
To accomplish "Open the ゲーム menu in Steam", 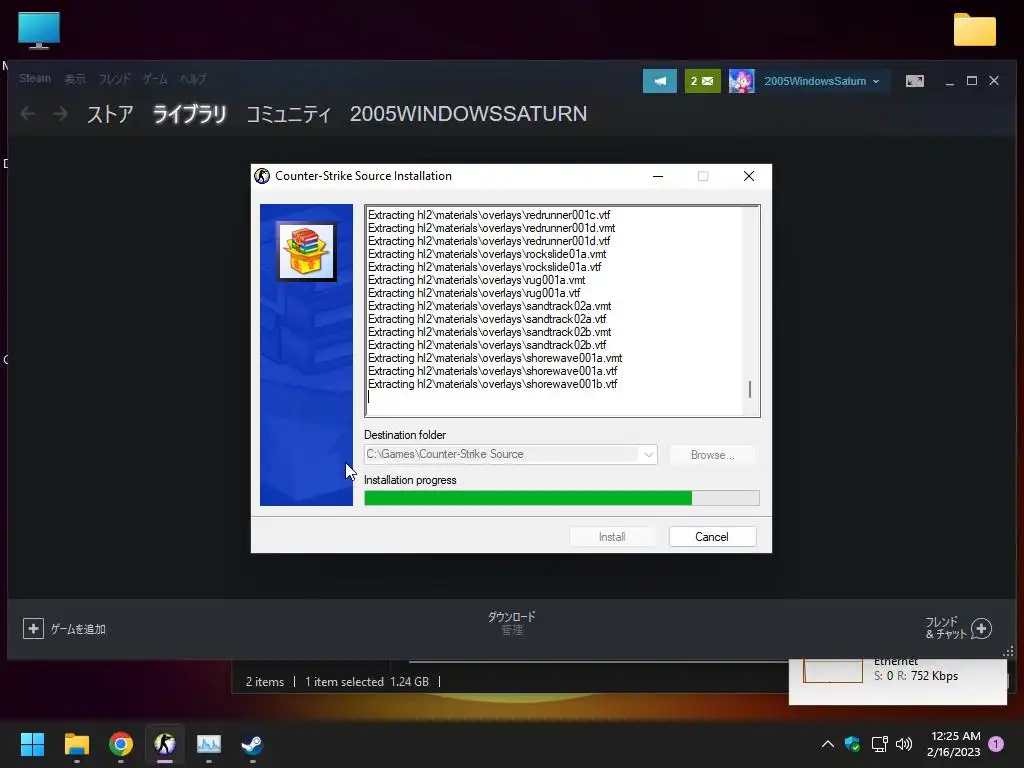I will click(155, 78).
